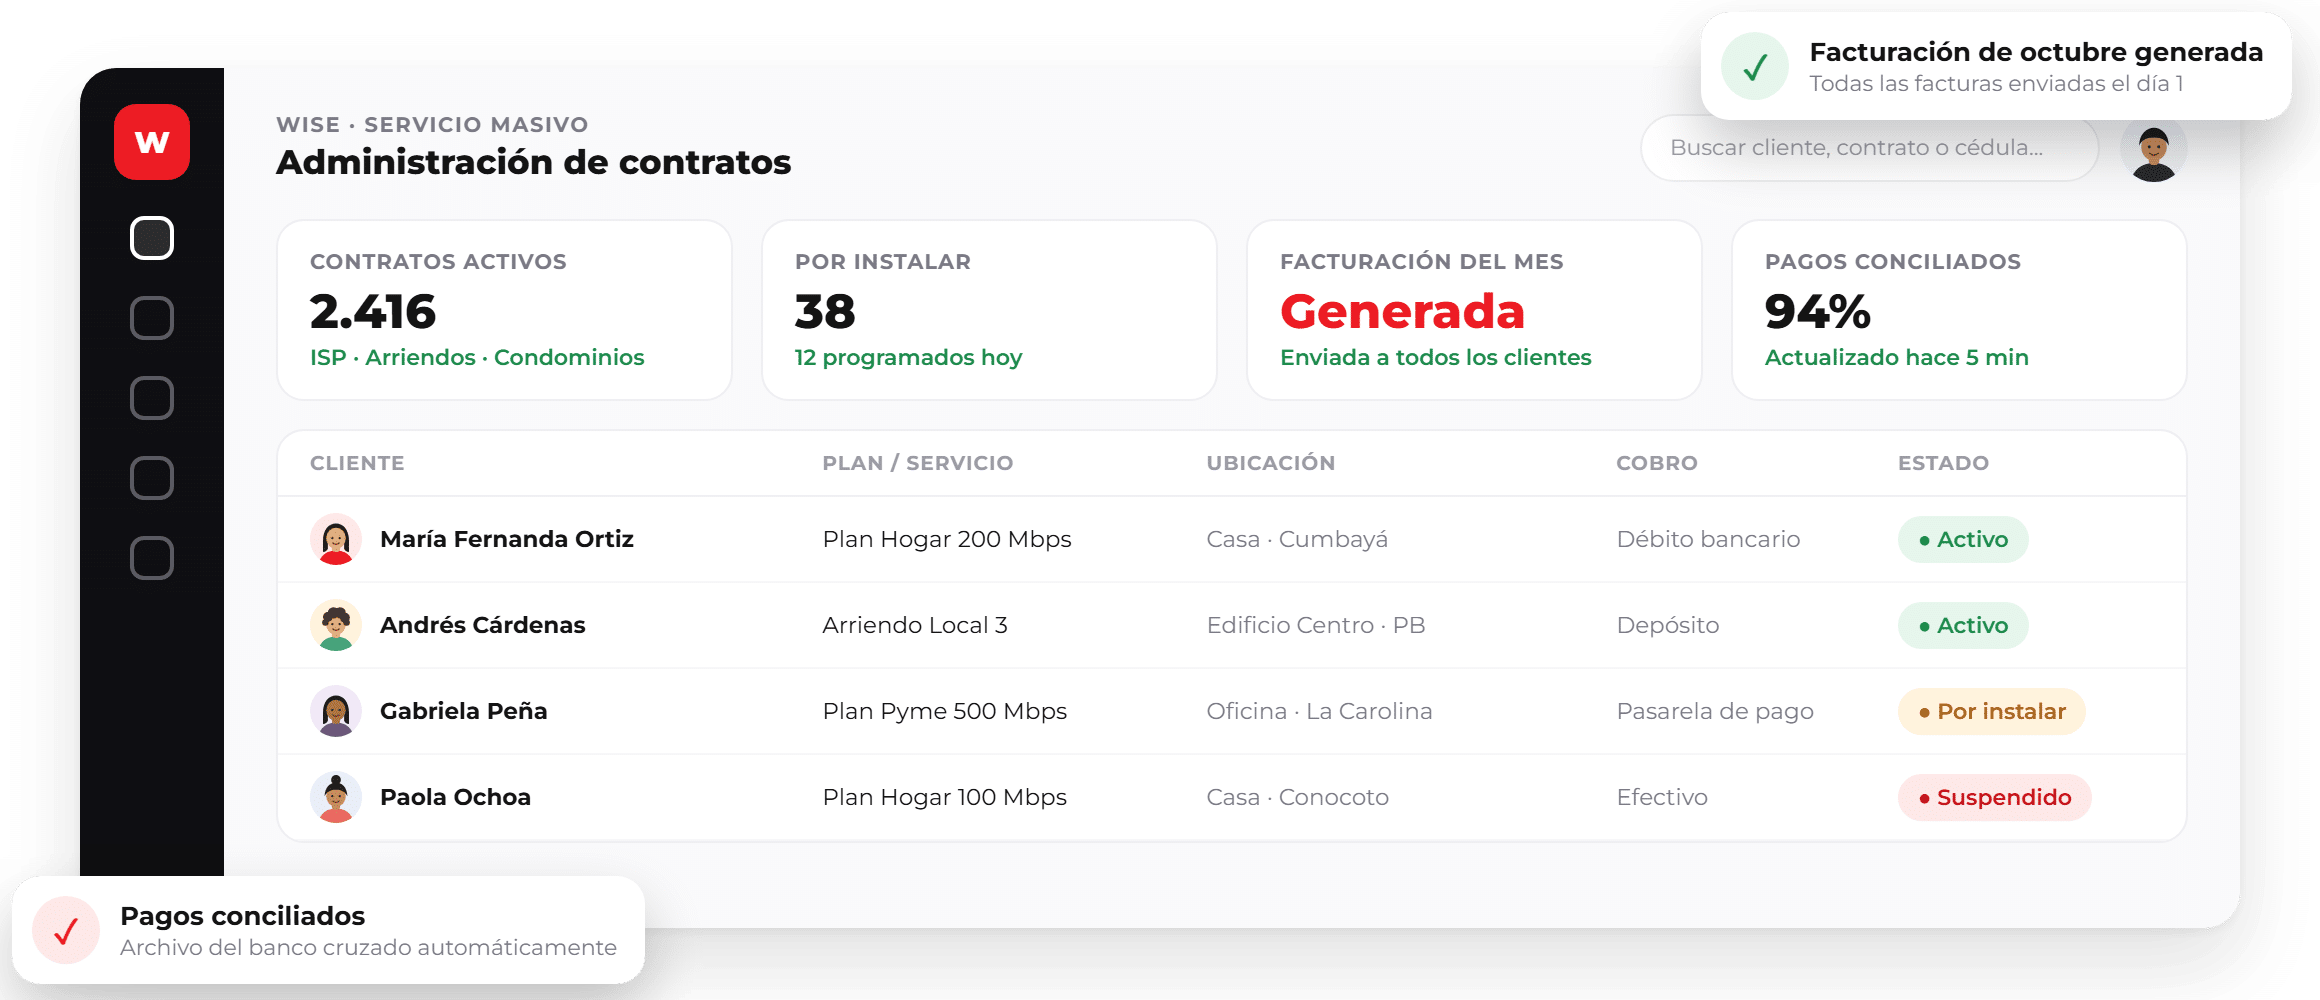Sort by the Plan / Servicio column header

pos(918,463)
